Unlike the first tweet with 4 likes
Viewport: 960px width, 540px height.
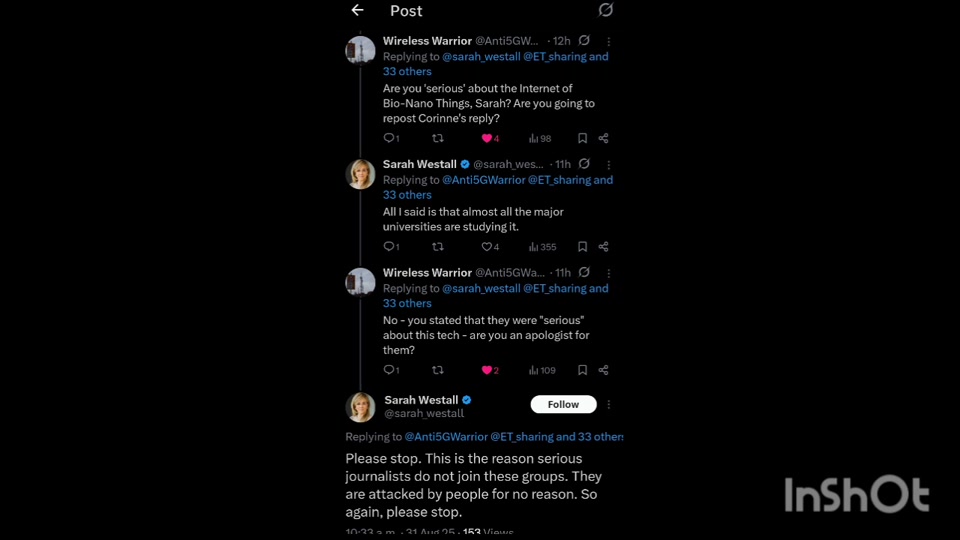(x=489, y=138)
